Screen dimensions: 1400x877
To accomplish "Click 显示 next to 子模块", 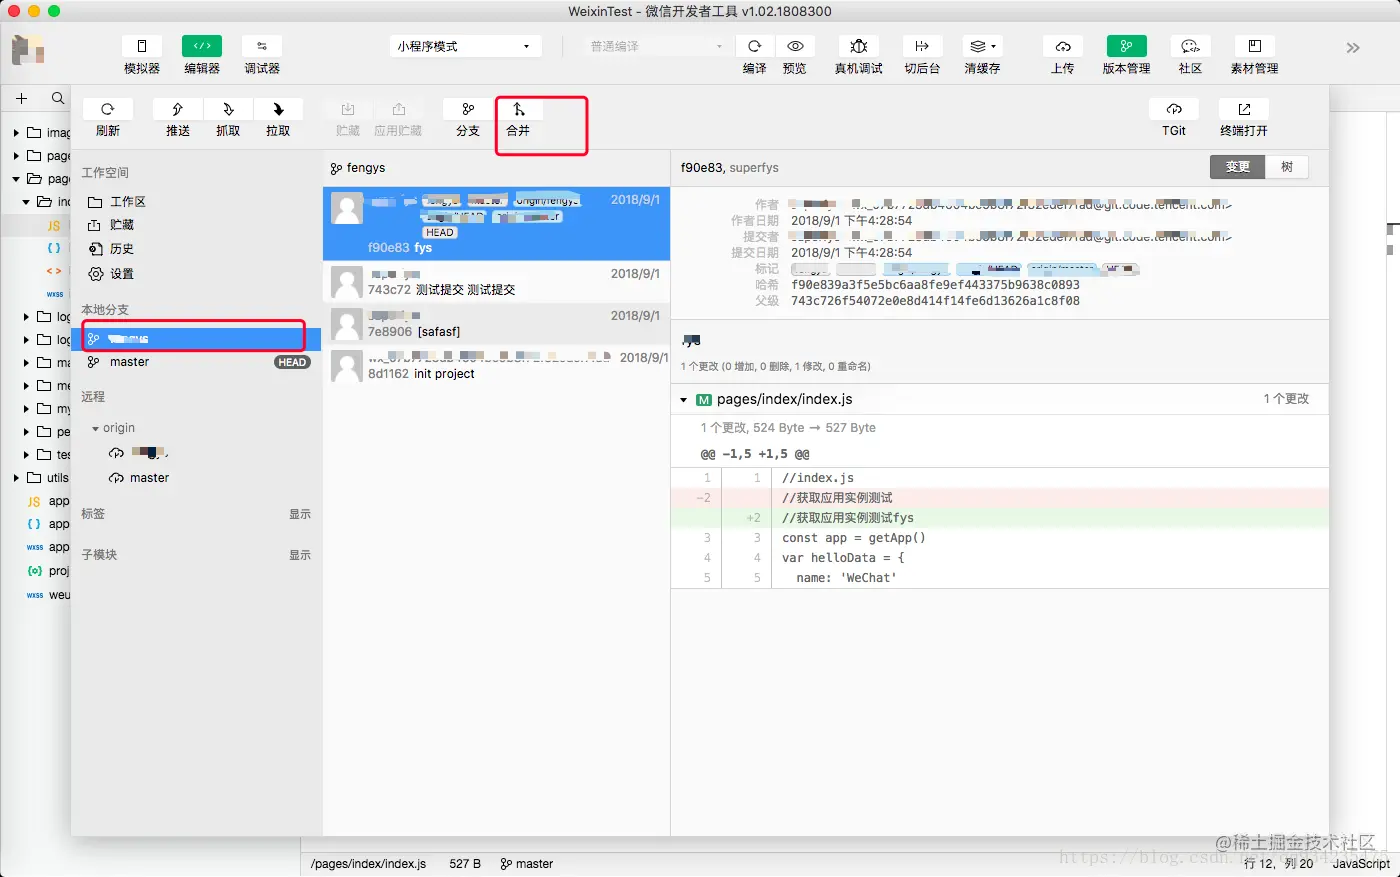I will tap(300, 555).
